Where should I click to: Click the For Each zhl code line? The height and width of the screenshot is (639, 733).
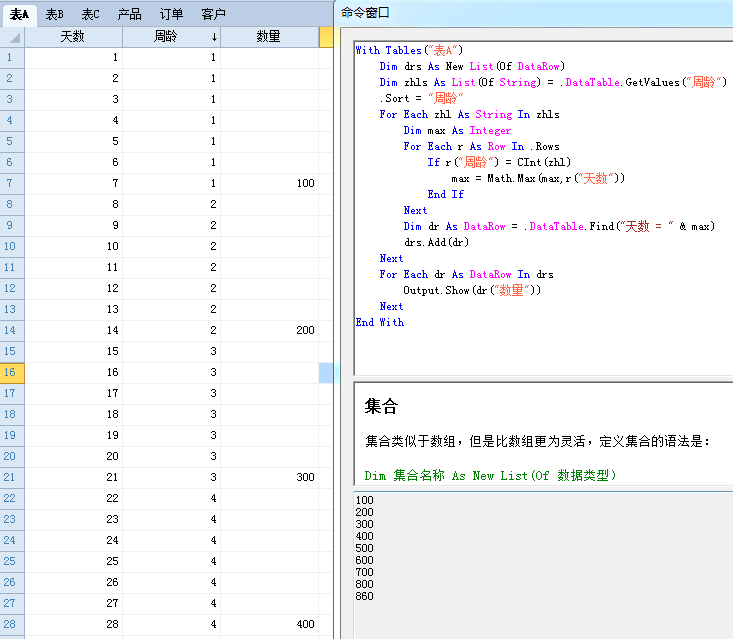(469, 115)
